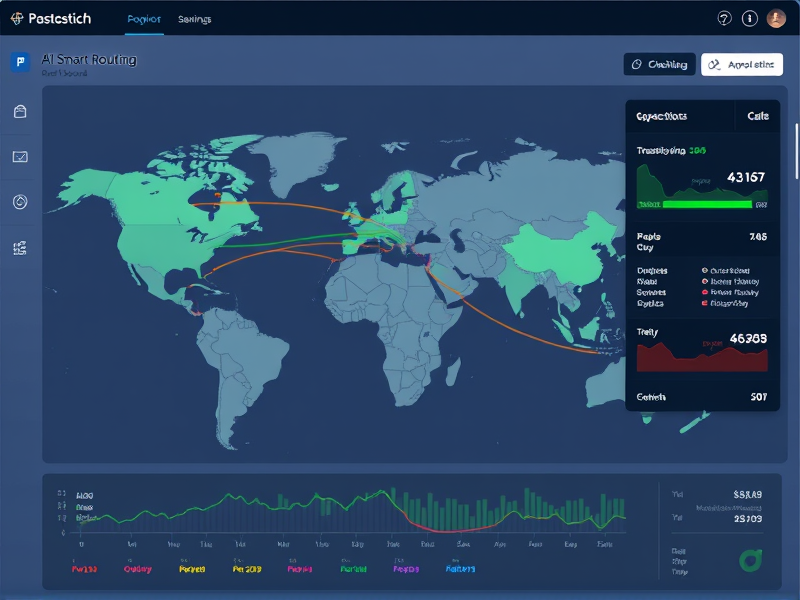Screen dimensions: 800x600
Task: Select the package box icon in left sidebar
Action: click(20, 113)
